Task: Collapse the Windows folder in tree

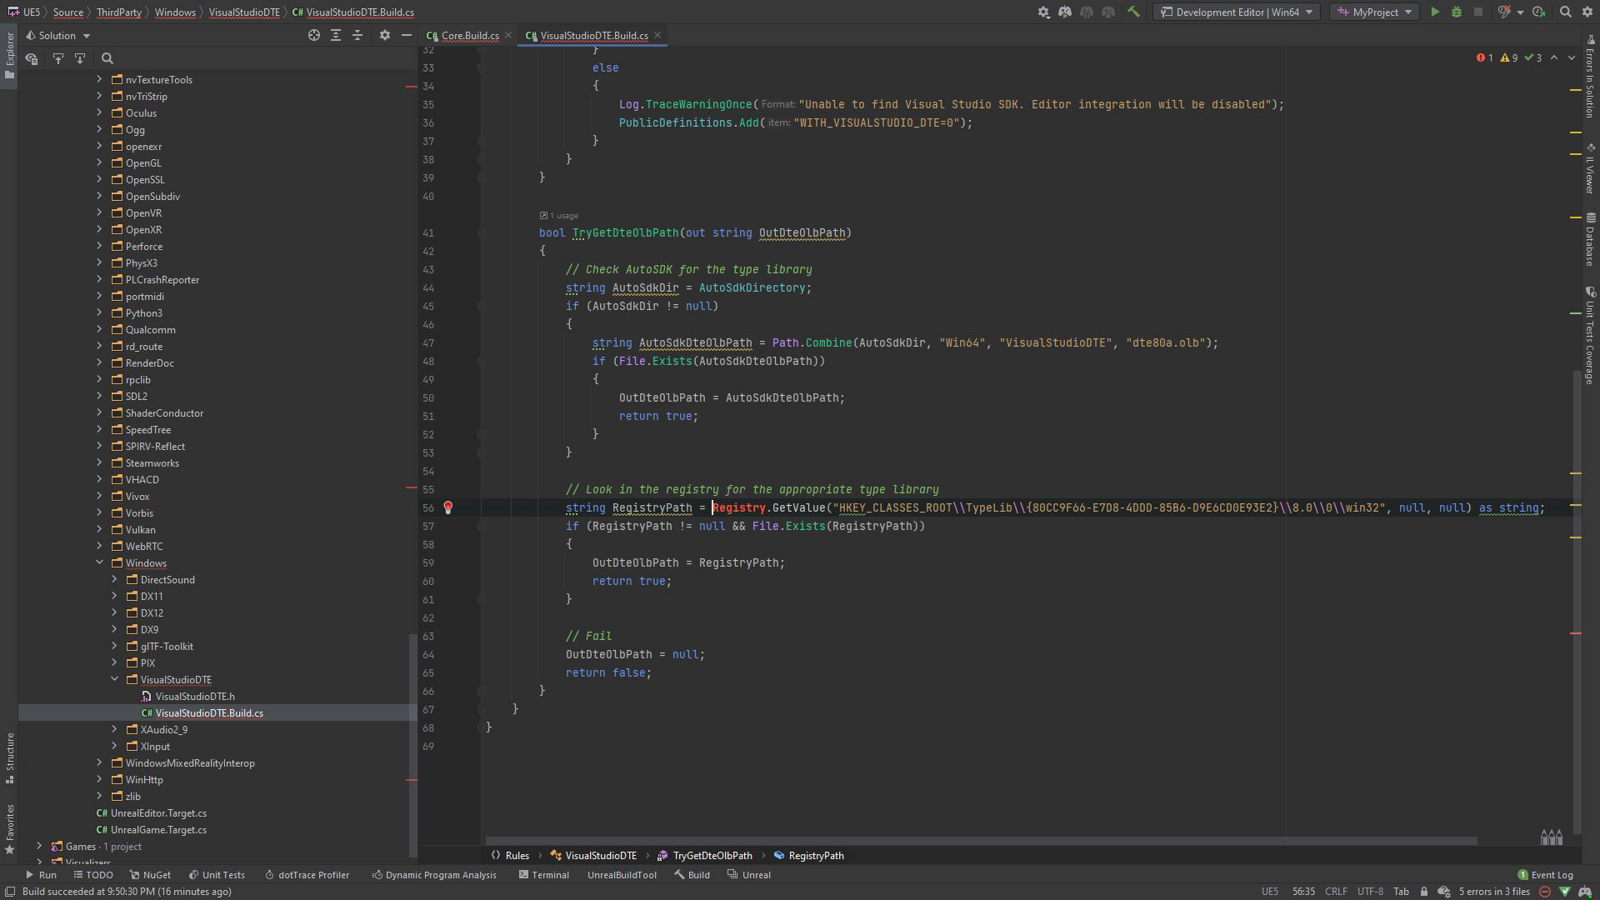Action: 100,563
